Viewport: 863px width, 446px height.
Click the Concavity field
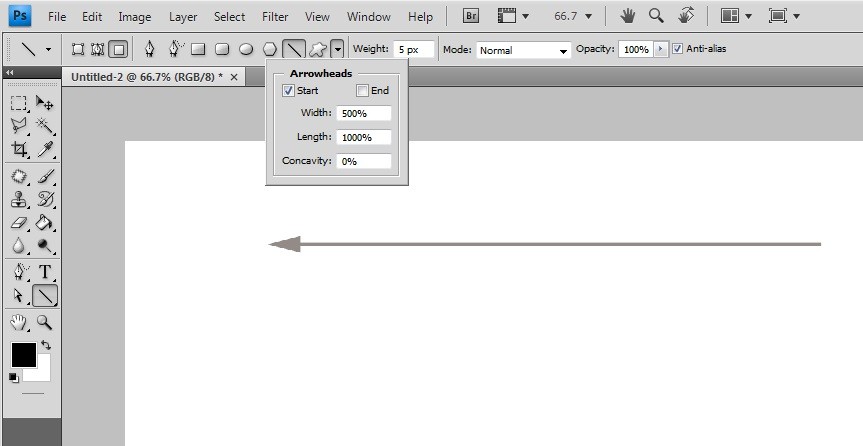point(364,161)
